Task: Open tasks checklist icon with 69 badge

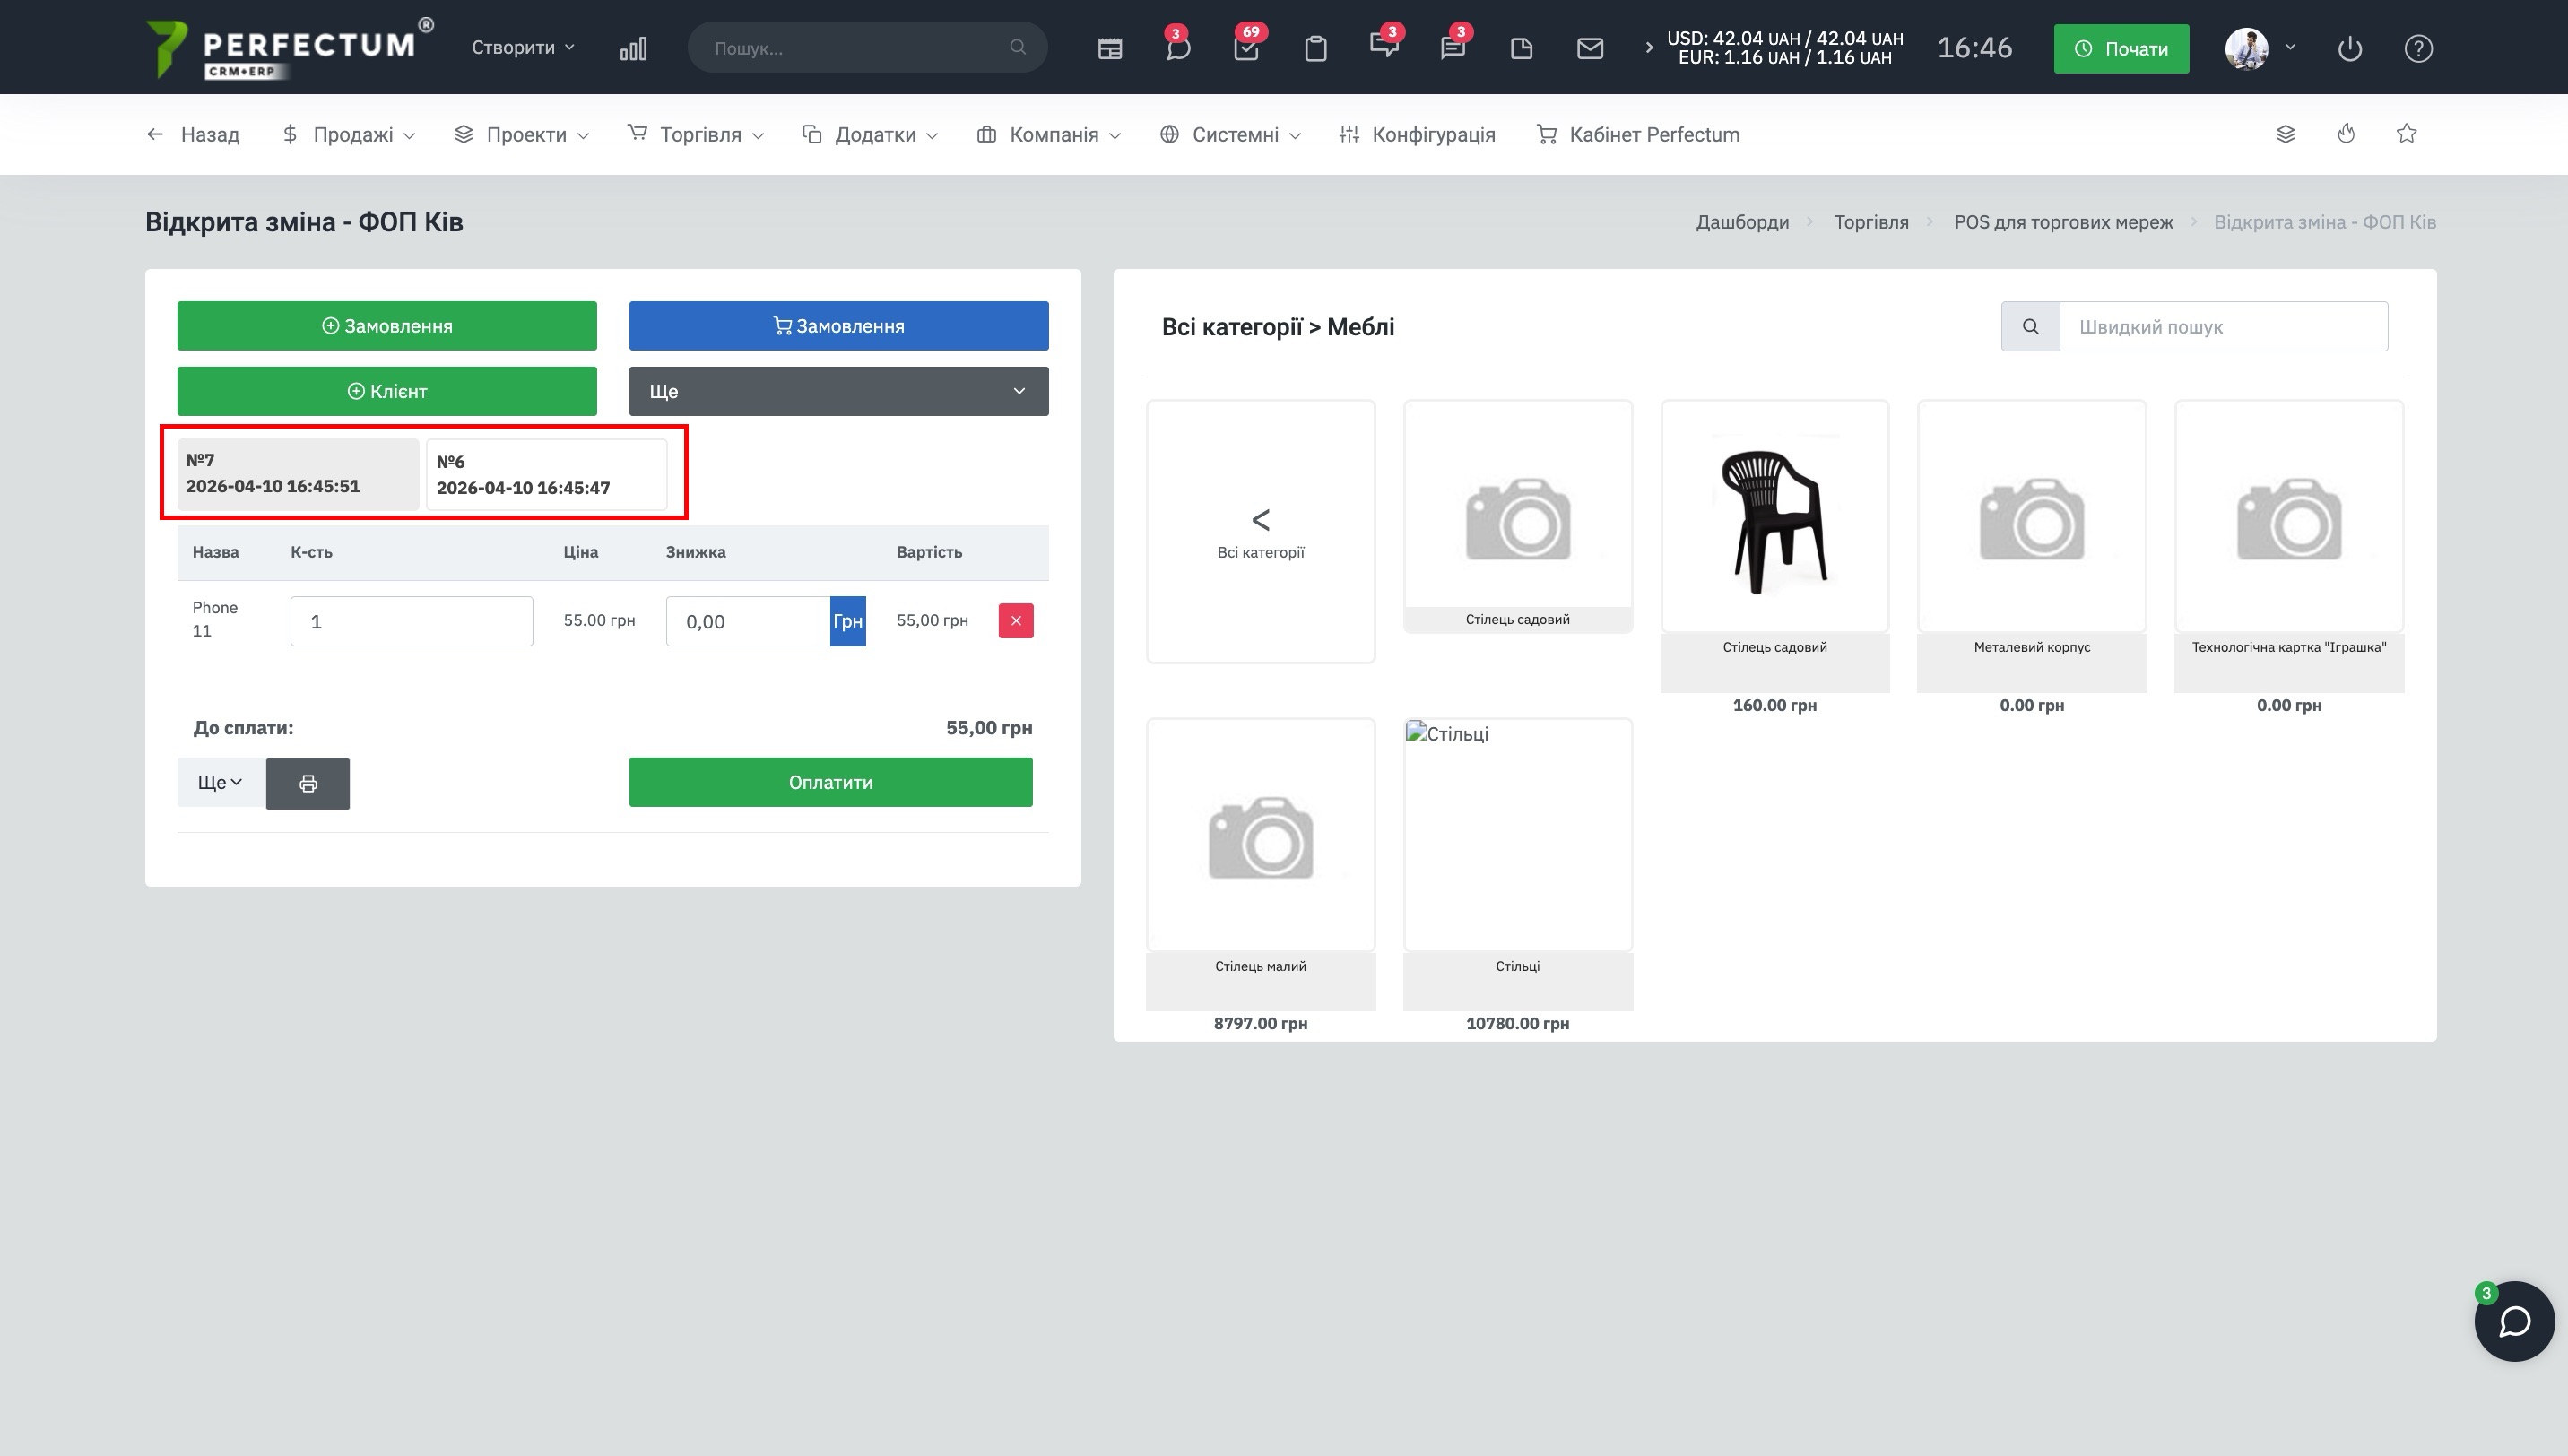Action: (1246, 48)
